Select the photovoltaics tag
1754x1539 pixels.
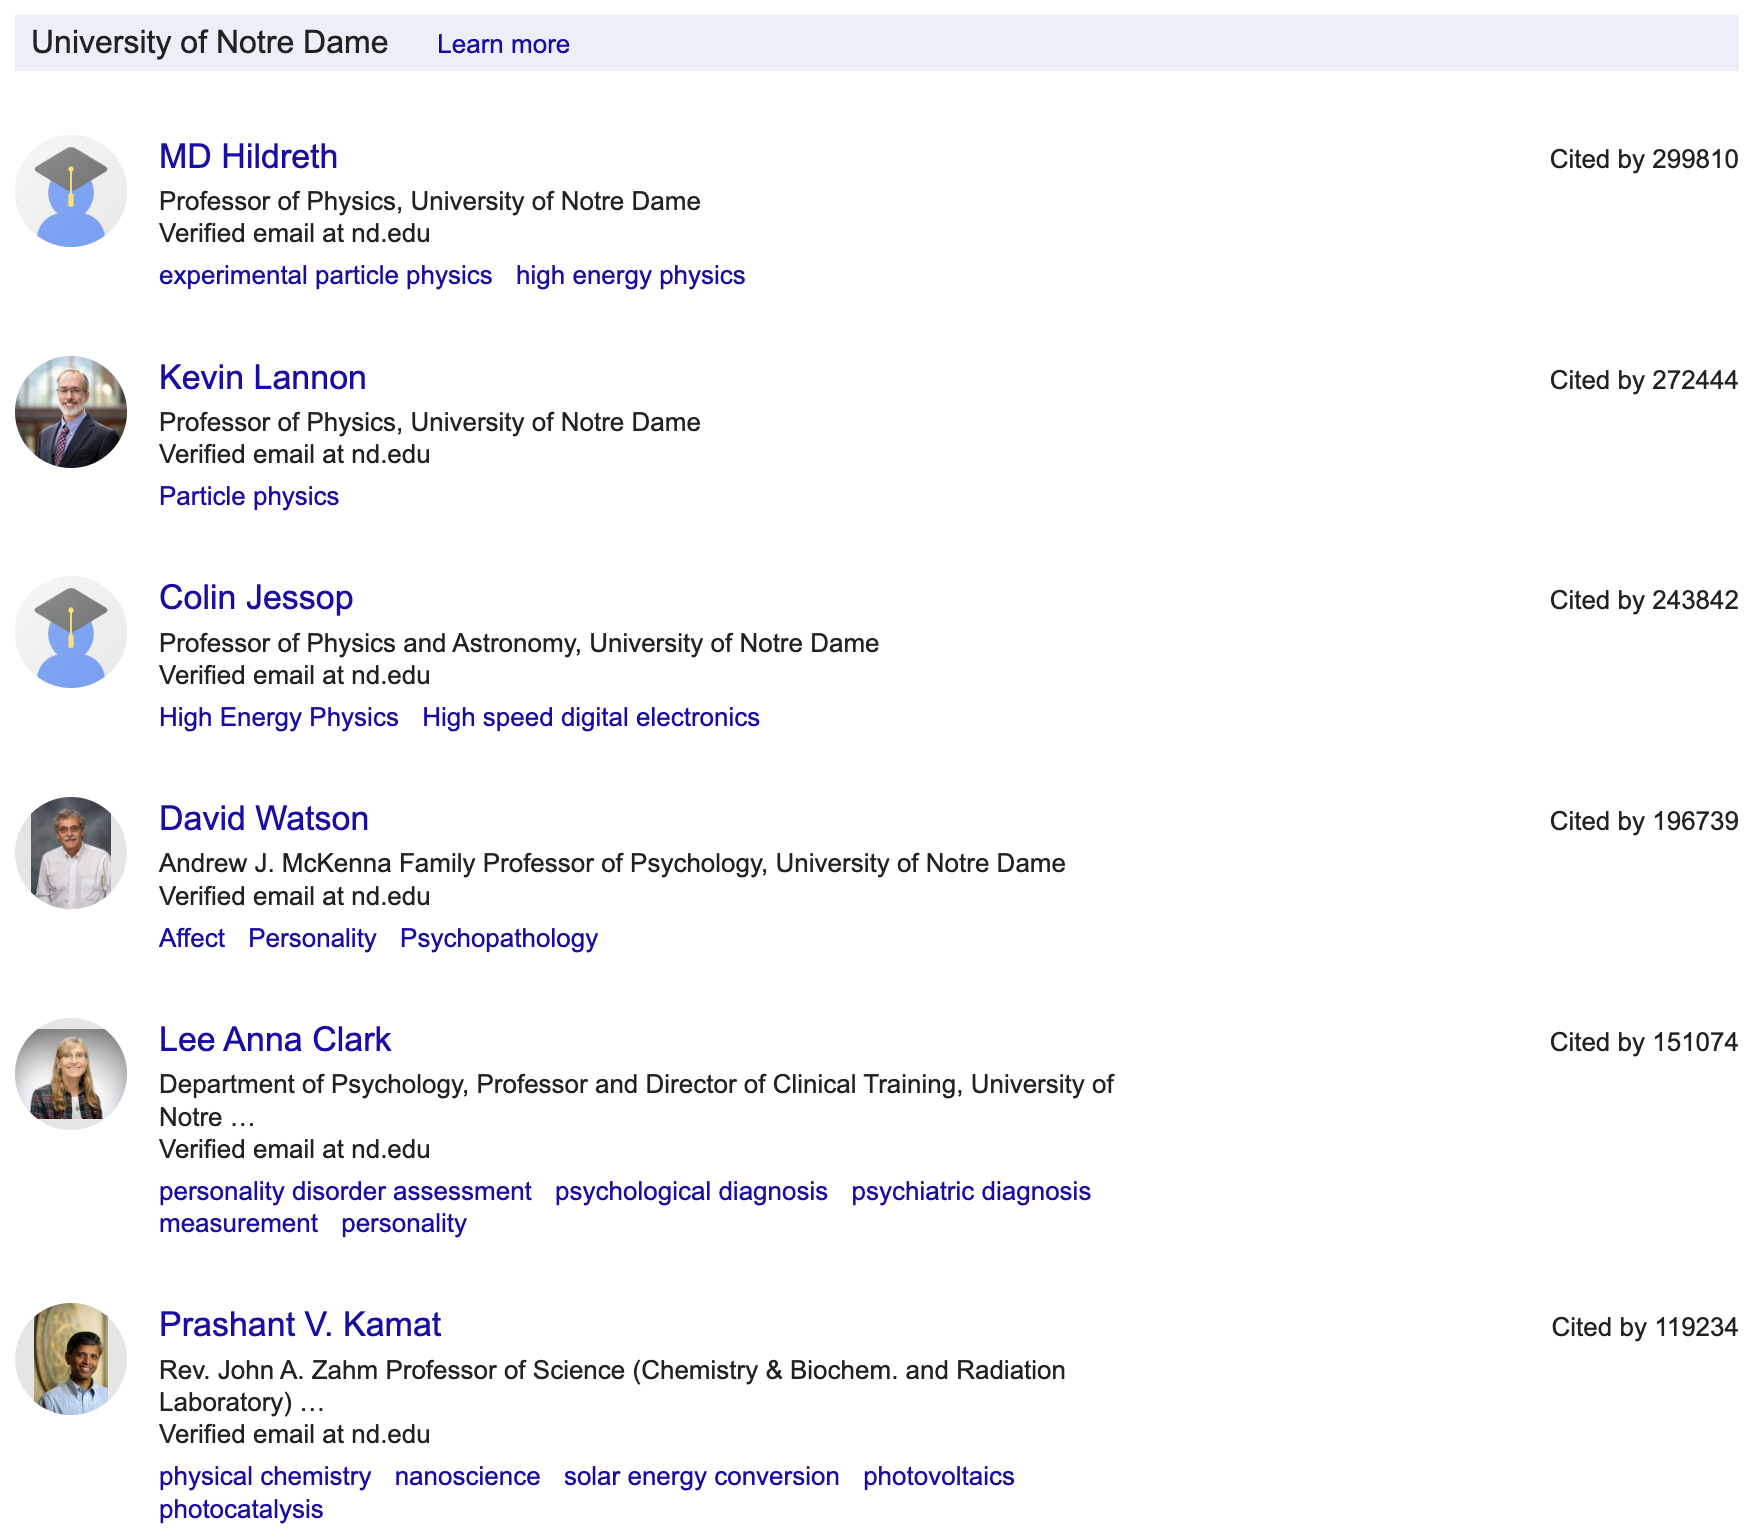[938, 1476]
